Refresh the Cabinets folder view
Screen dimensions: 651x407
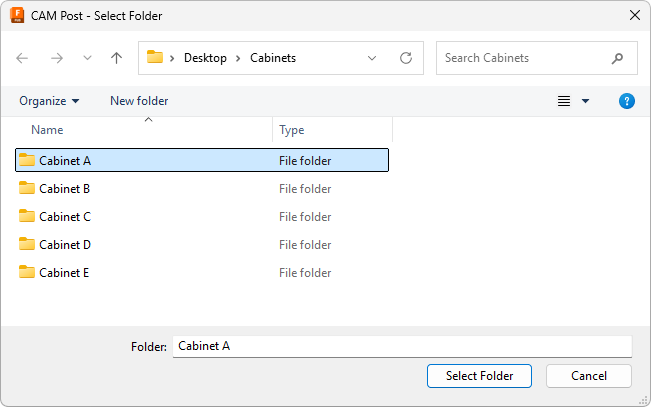(x=406, y=58)
